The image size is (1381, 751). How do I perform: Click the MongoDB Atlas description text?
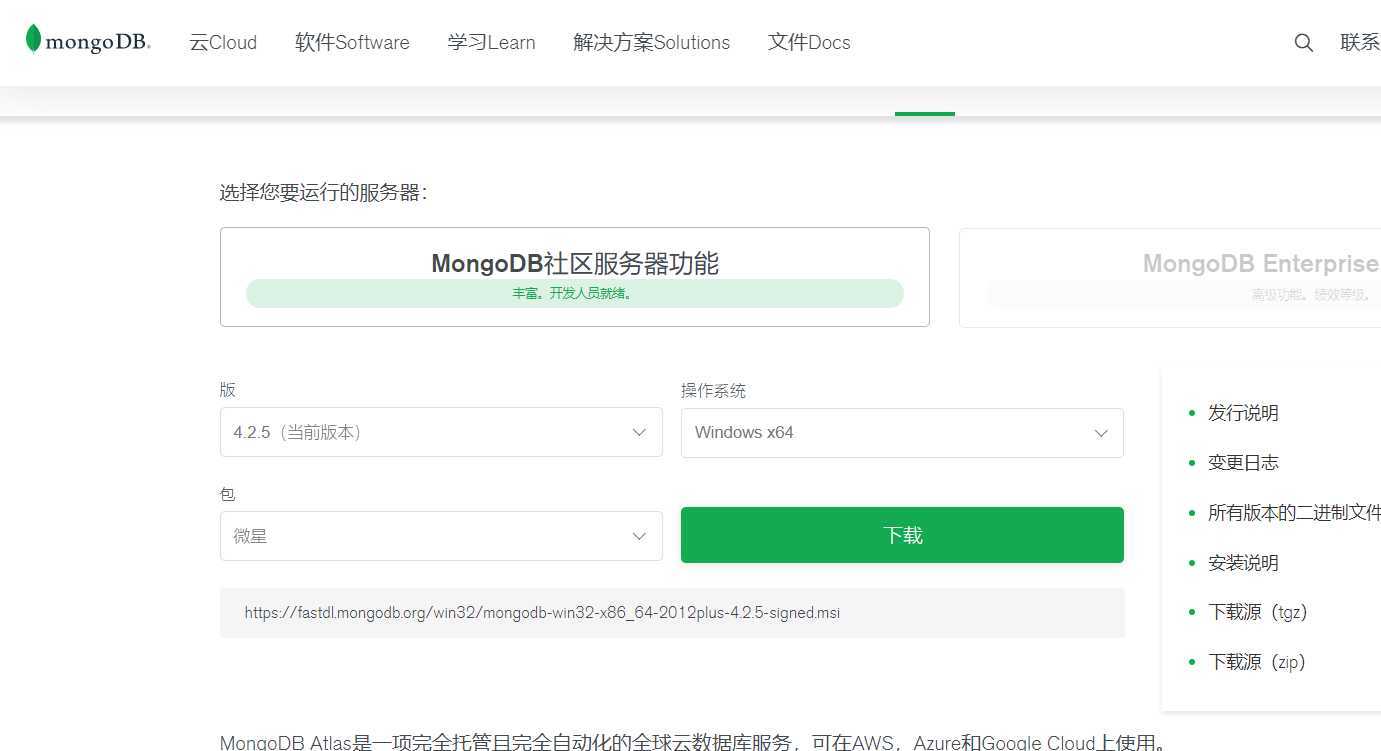click(693, 741)
